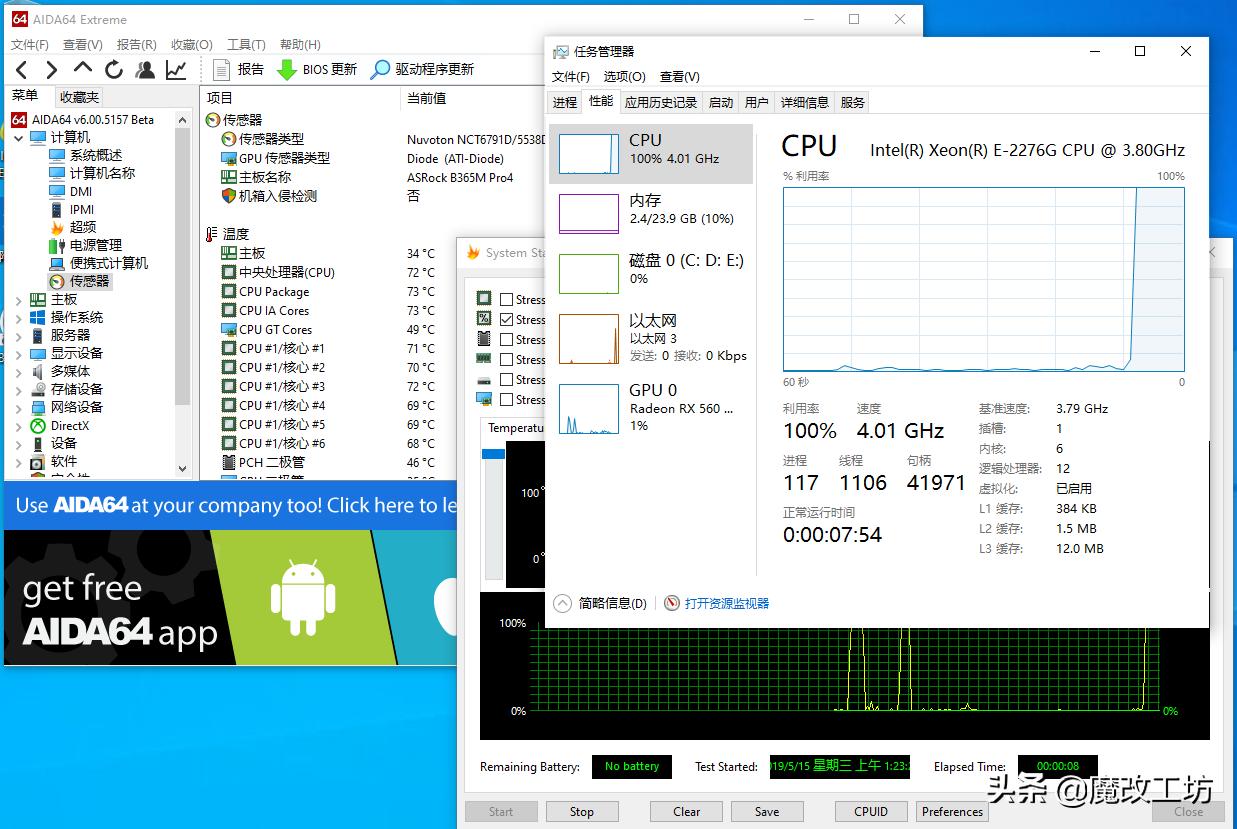Select 多媒体 speaker tree item
Viewport: 1237px width, 829px height.
pos(60,371)
